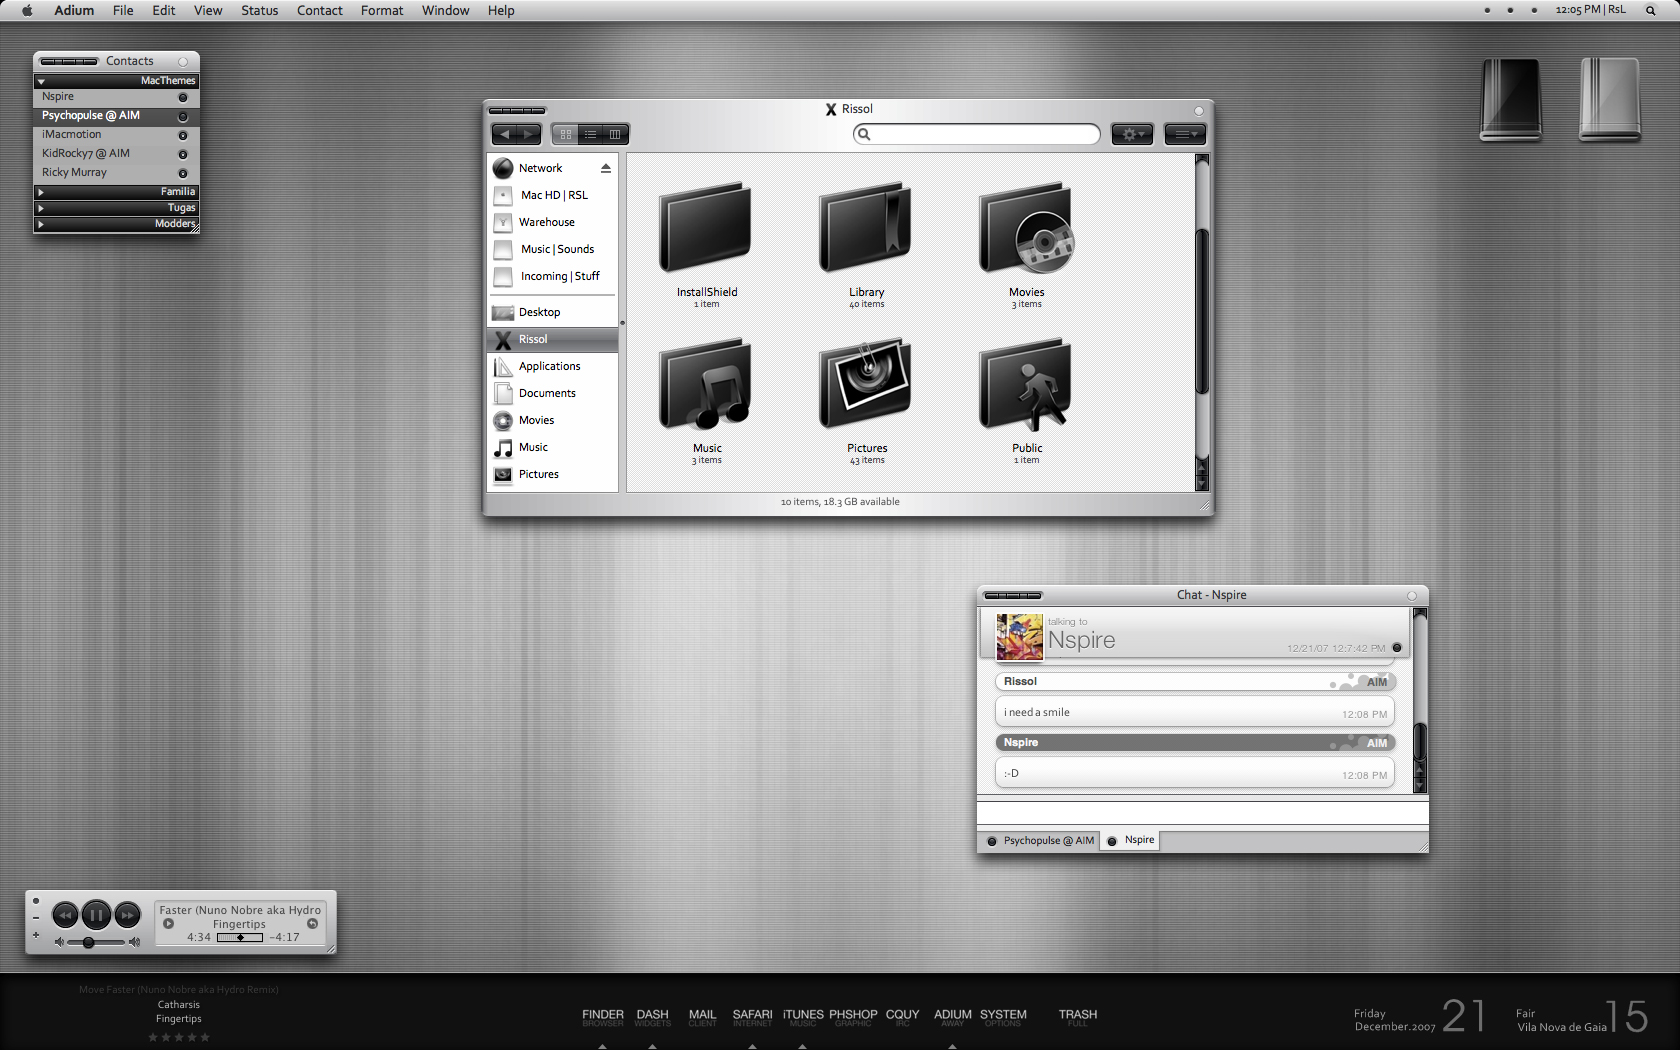Click Nspire's buddy icon in chat
The width and height of the screenshot is (1680, 1050).
click(x=1019, y=636)
